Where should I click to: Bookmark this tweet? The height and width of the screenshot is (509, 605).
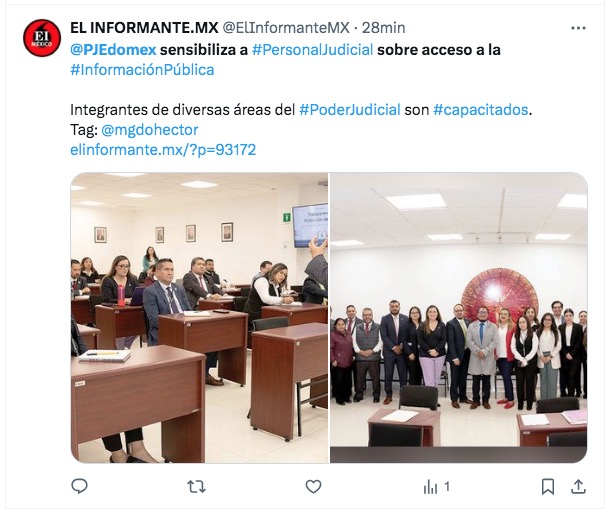click(x=548, y=487)
